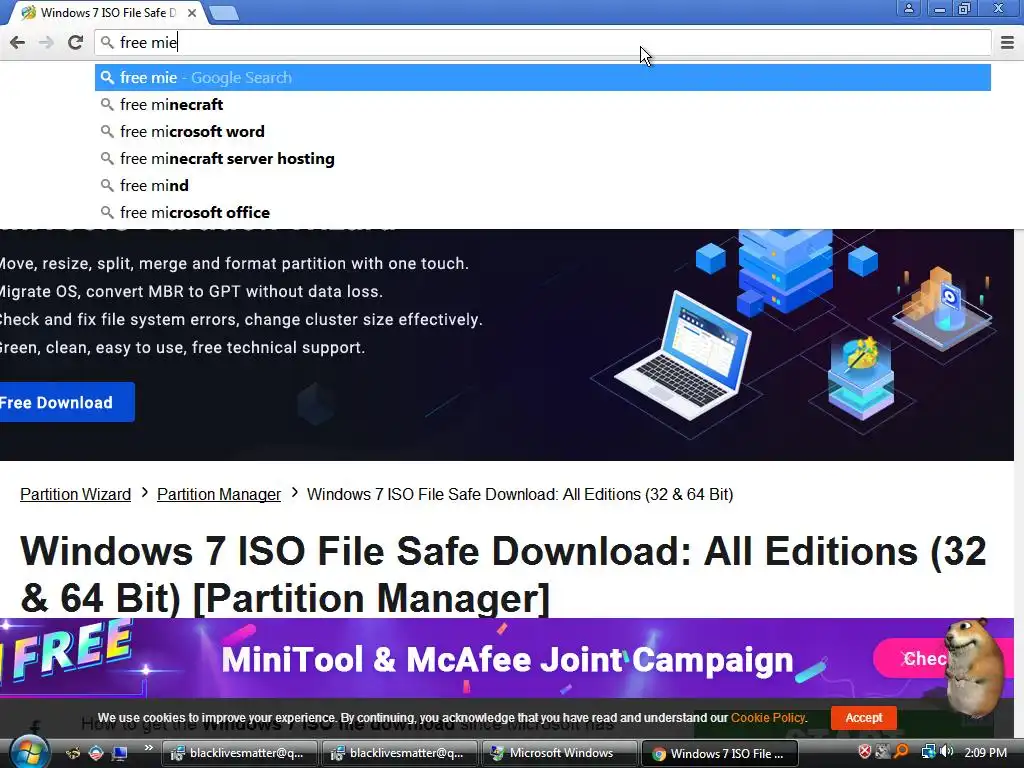Pick the "free microsoft office" suggestion
The width and height of the screenshot is (1024, 768).
click(x=542, y=212)
